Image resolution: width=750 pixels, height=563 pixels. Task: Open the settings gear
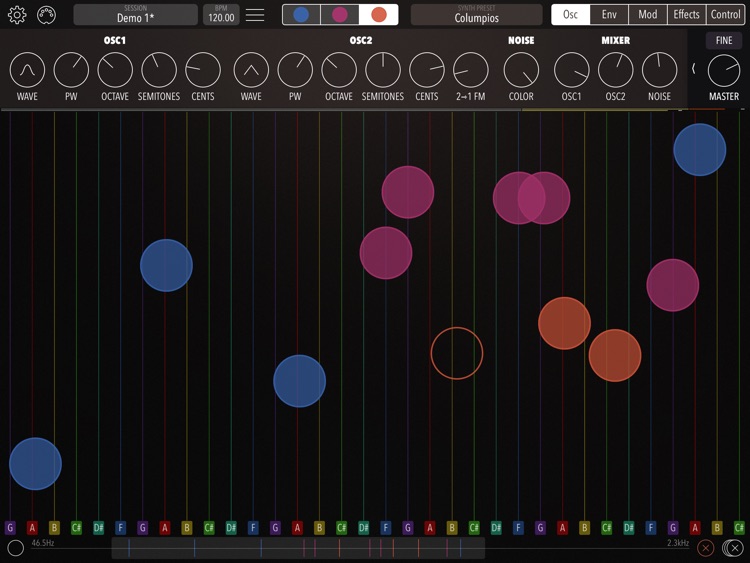click(x=17, y=15)
